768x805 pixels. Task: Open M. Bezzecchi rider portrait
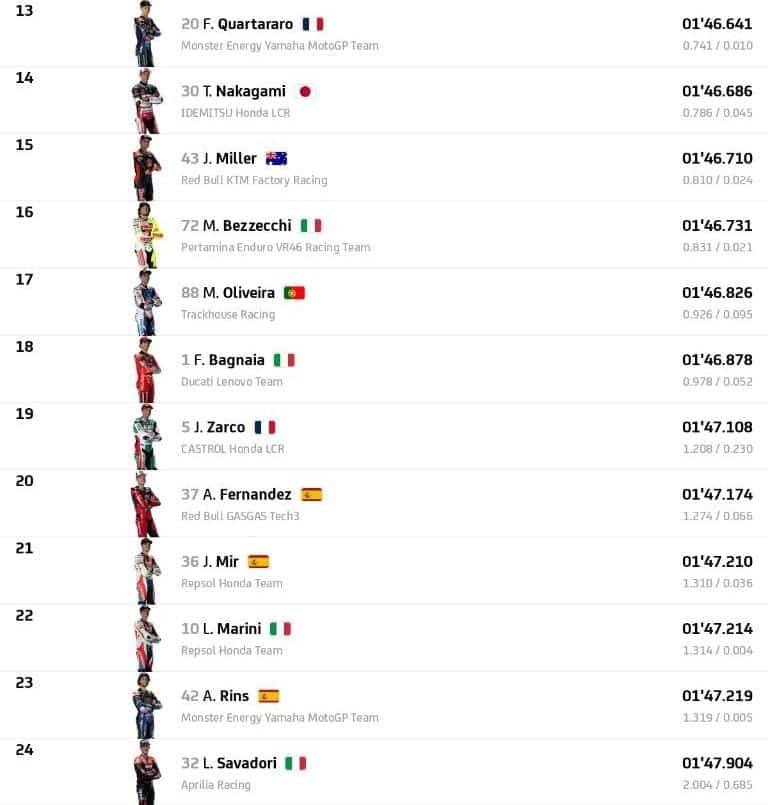[x=146, y=235]
